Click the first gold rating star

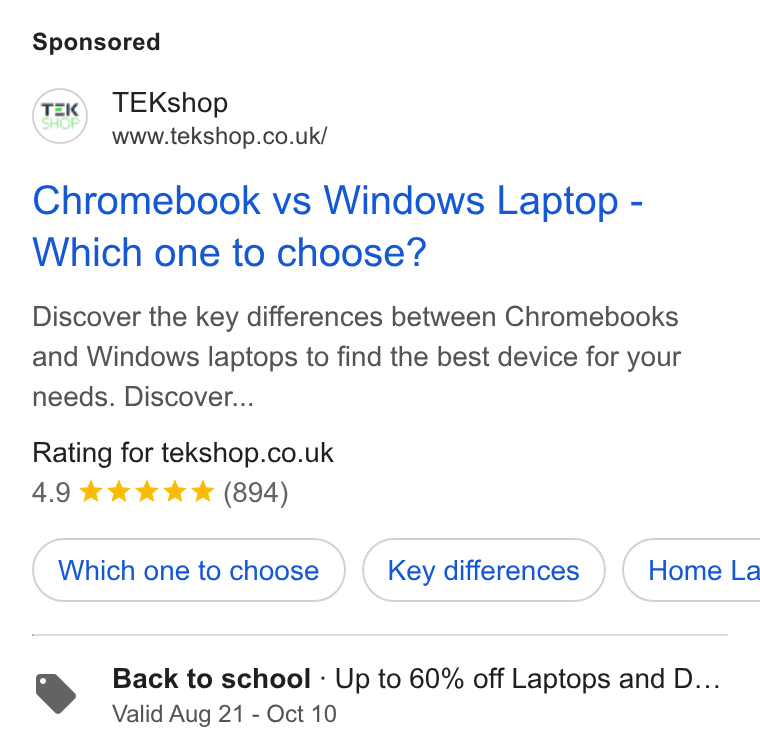point(91,492)
